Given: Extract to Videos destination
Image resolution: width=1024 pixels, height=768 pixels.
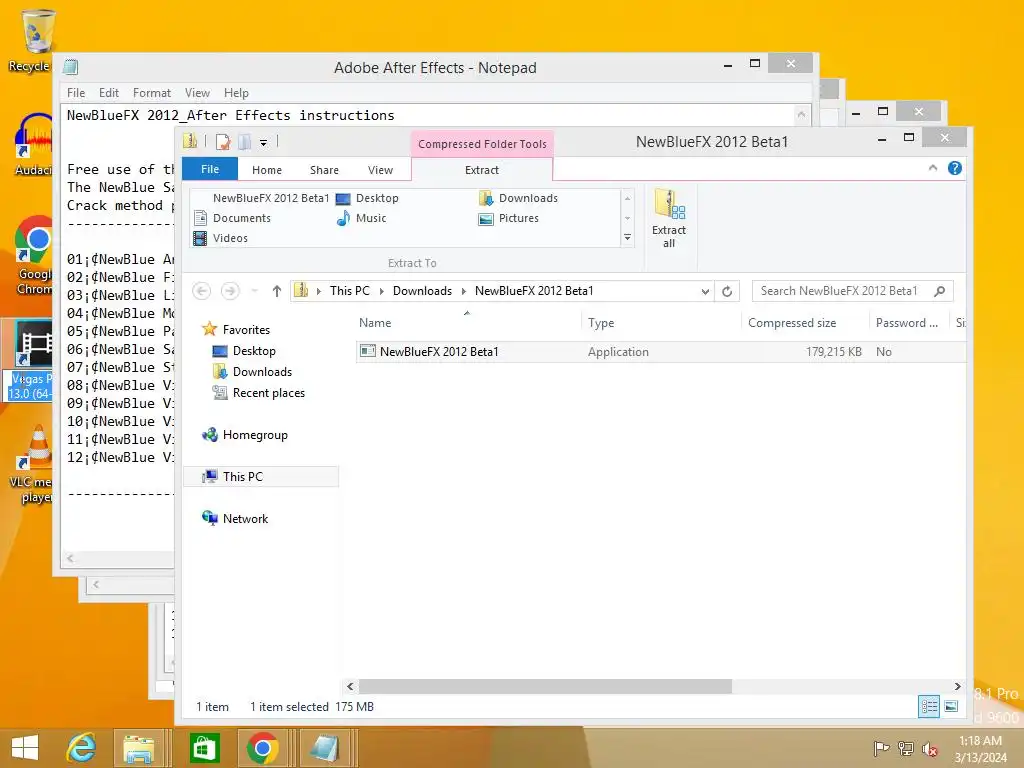Looking at the screenshot, I should (x=221, y=238).
